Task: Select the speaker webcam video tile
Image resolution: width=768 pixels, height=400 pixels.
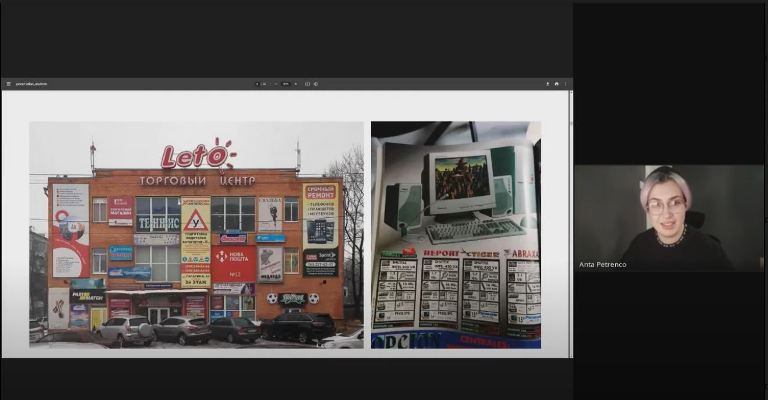Action: [x=669, y=218]
